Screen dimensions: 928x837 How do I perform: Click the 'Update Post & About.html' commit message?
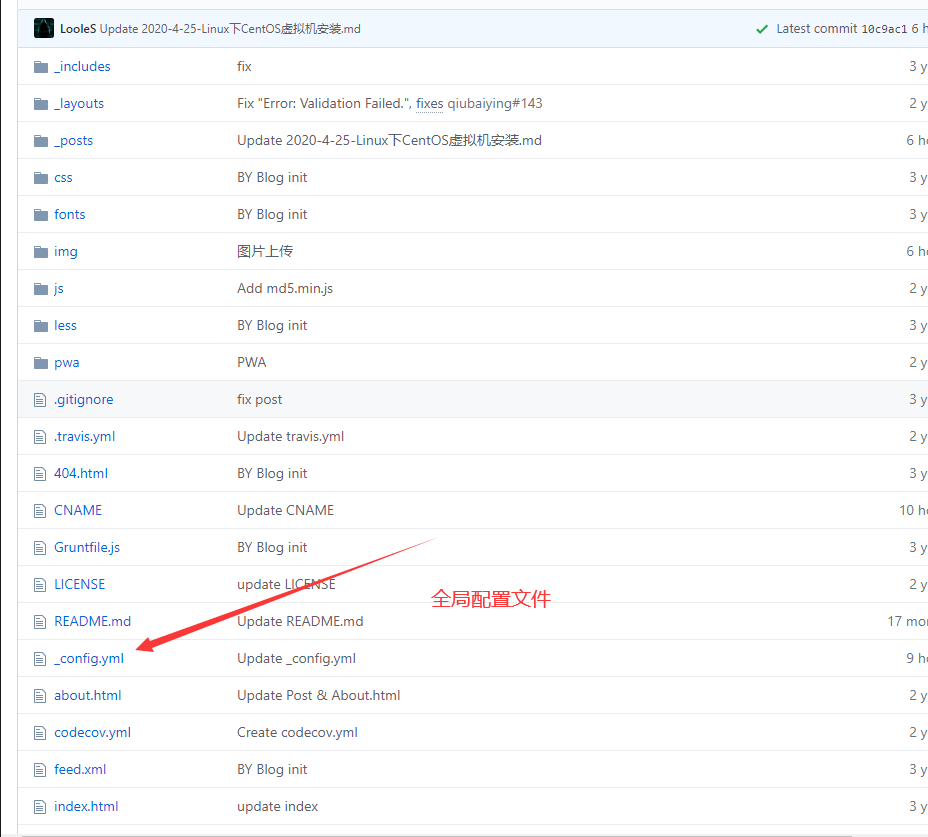click(x=318, y=696)
